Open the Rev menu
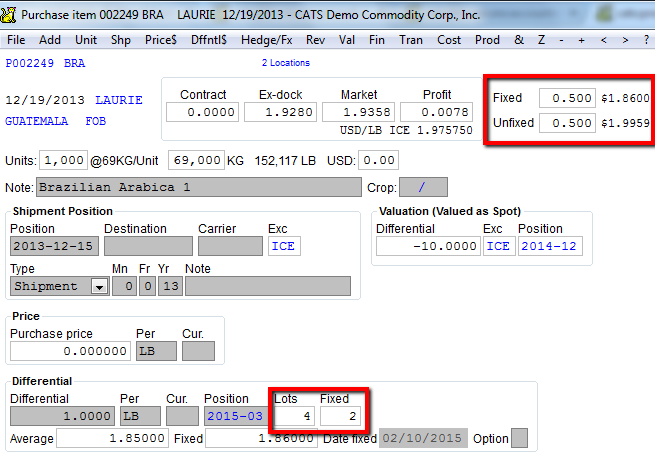 (x=315, y=40)
